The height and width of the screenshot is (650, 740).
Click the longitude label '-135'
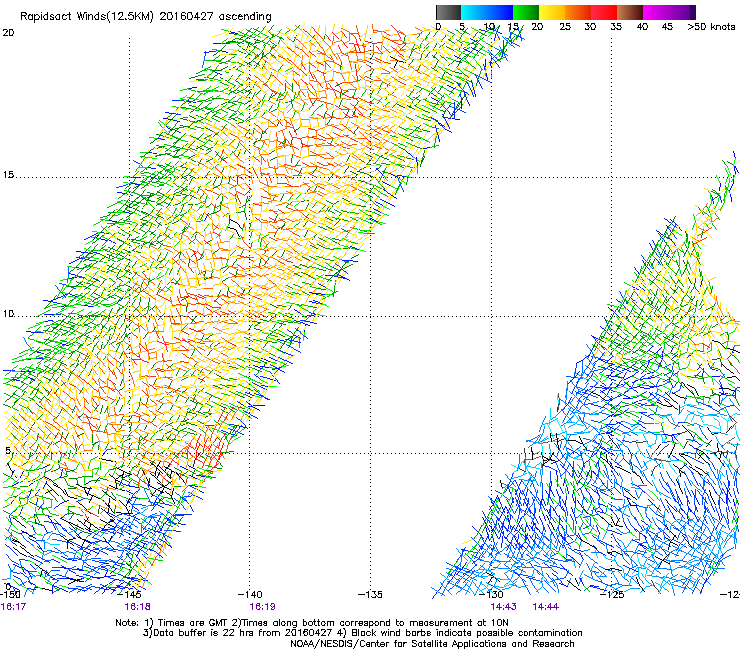coord(370,594)
